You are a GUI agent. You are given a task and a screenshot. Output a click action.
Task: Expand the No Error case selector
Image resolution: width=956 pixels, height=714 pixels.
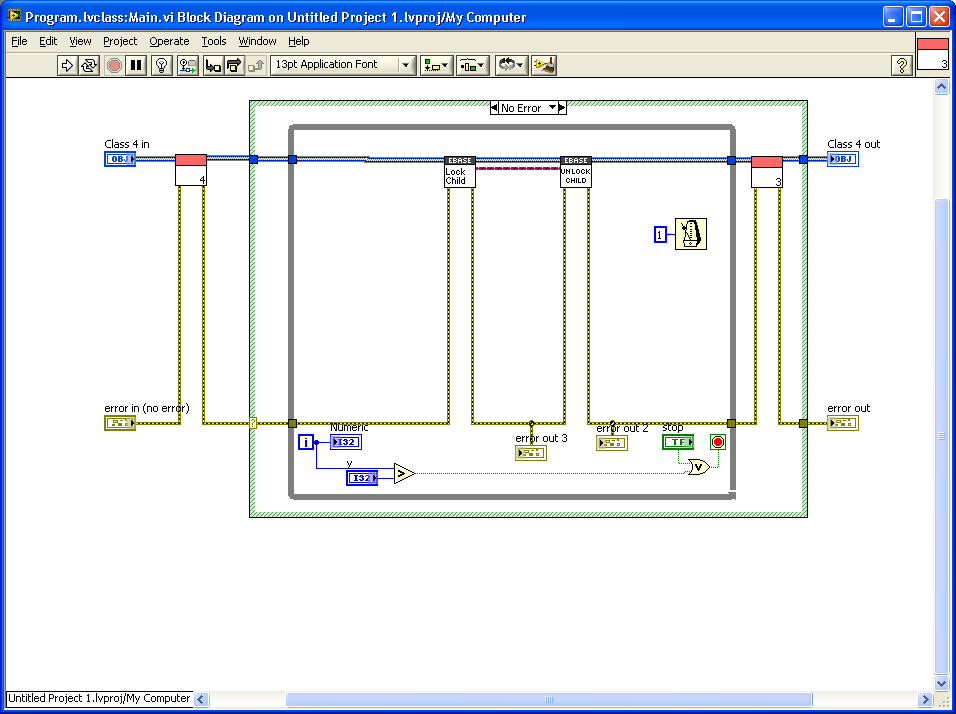coord(549,108)
